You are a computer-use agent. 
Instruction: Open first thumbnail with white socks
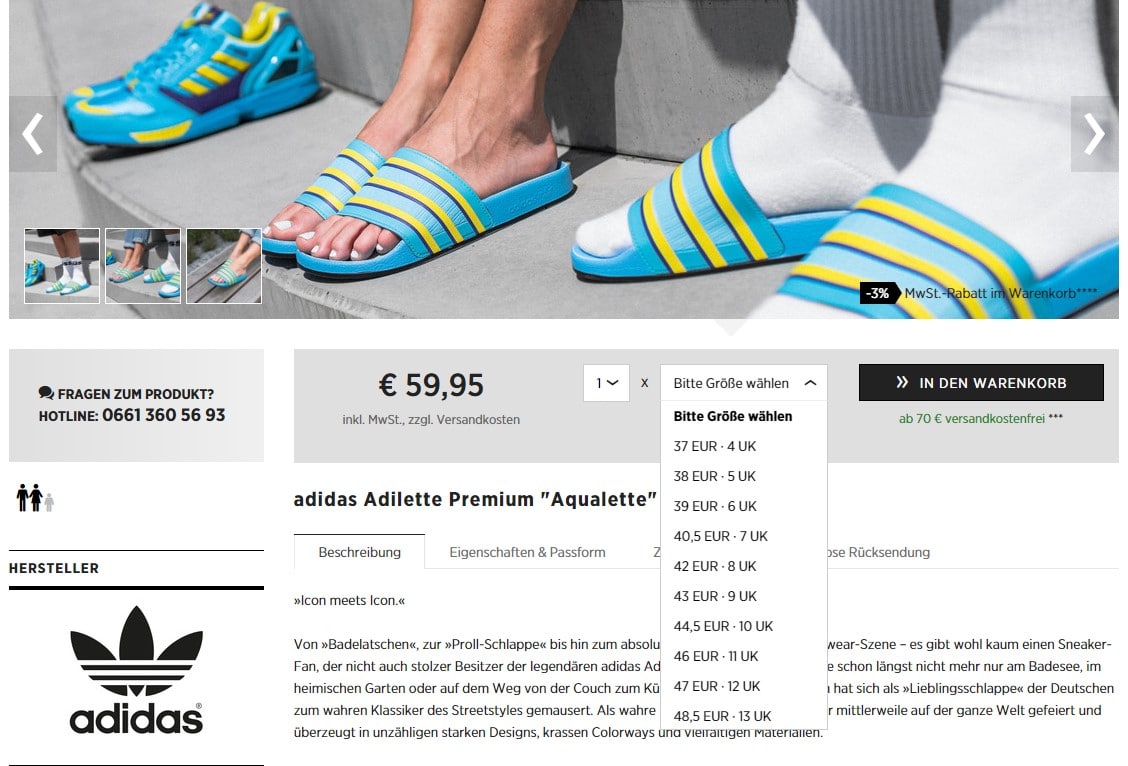click(x=62, y=266)
